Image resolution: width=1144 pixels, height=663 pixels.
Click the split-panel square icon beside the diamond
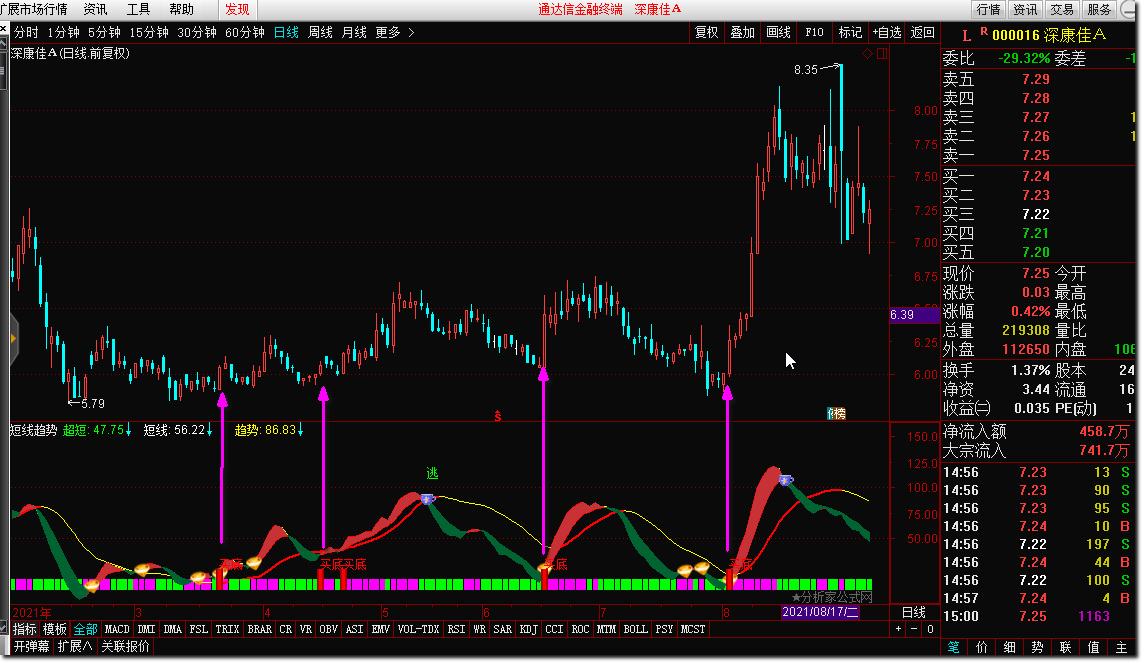click(882, 53)
